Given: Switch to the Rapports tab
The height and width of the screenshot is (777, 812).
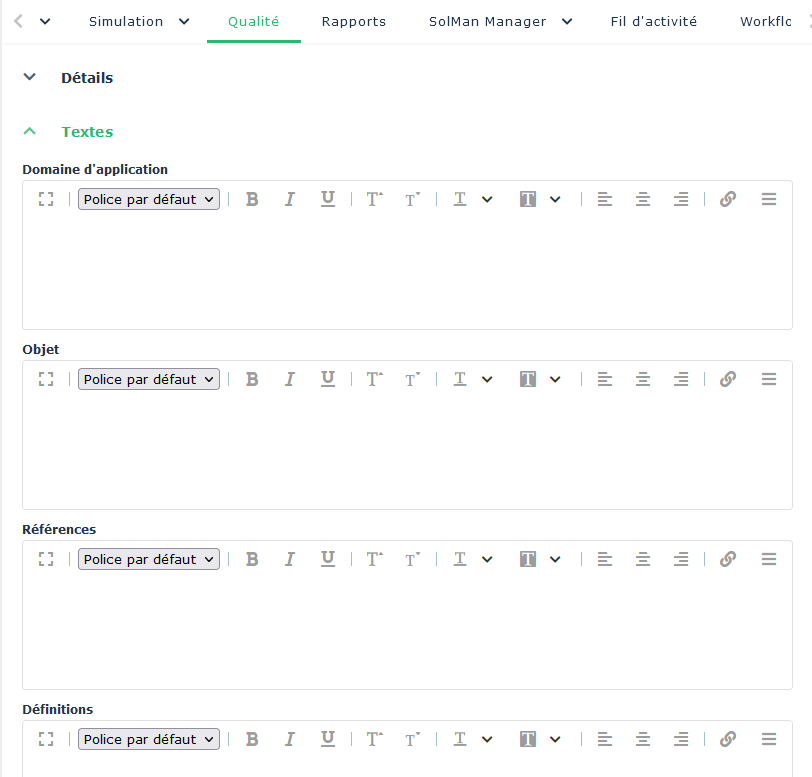Looking at the screenshot, I should [x=354, y=21].
